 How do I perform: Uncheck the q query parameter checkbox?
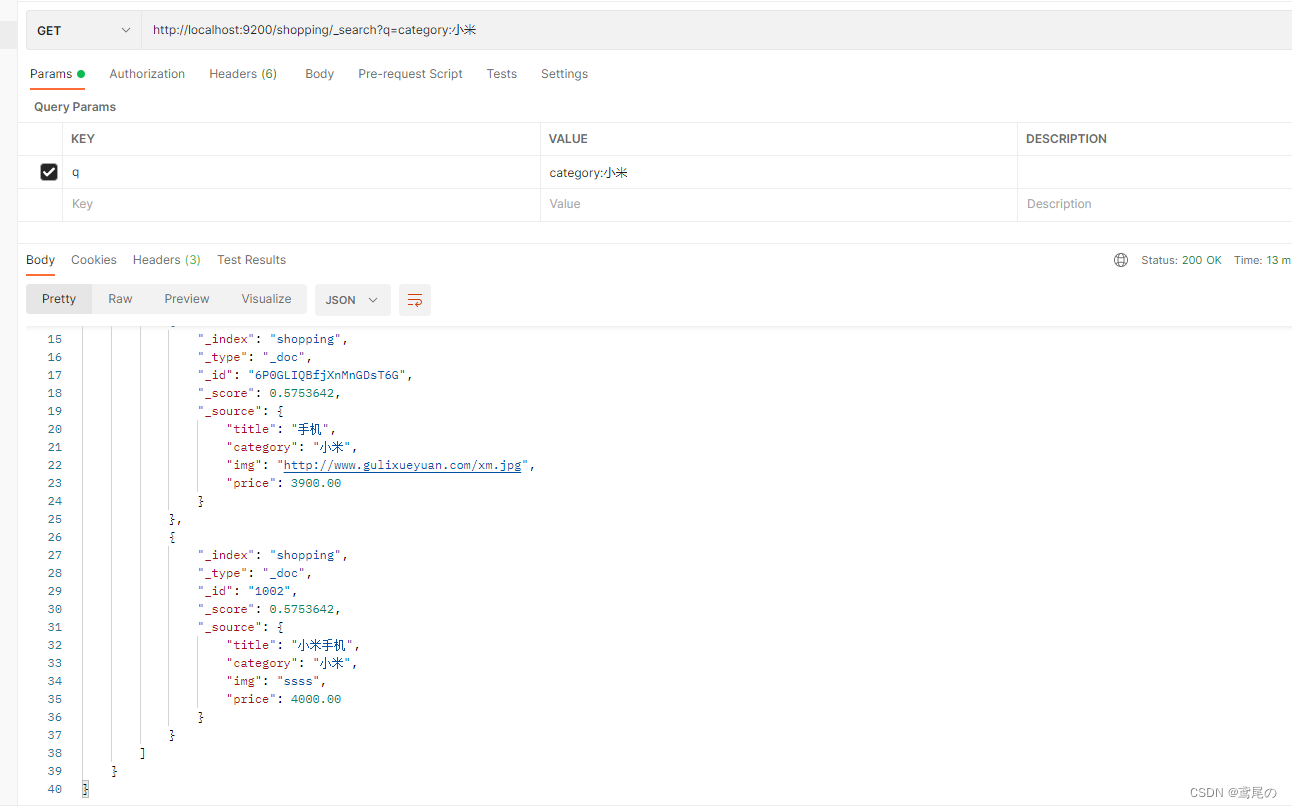click(48, 172)
